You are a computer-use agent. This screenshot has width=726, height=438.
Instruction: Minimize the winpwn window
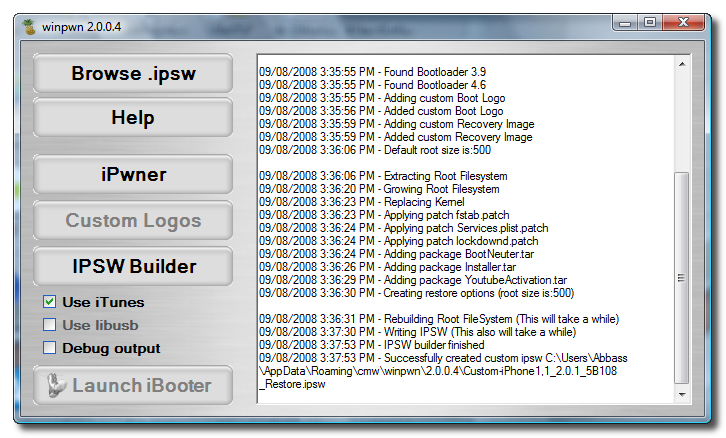[x=625, y=22]
